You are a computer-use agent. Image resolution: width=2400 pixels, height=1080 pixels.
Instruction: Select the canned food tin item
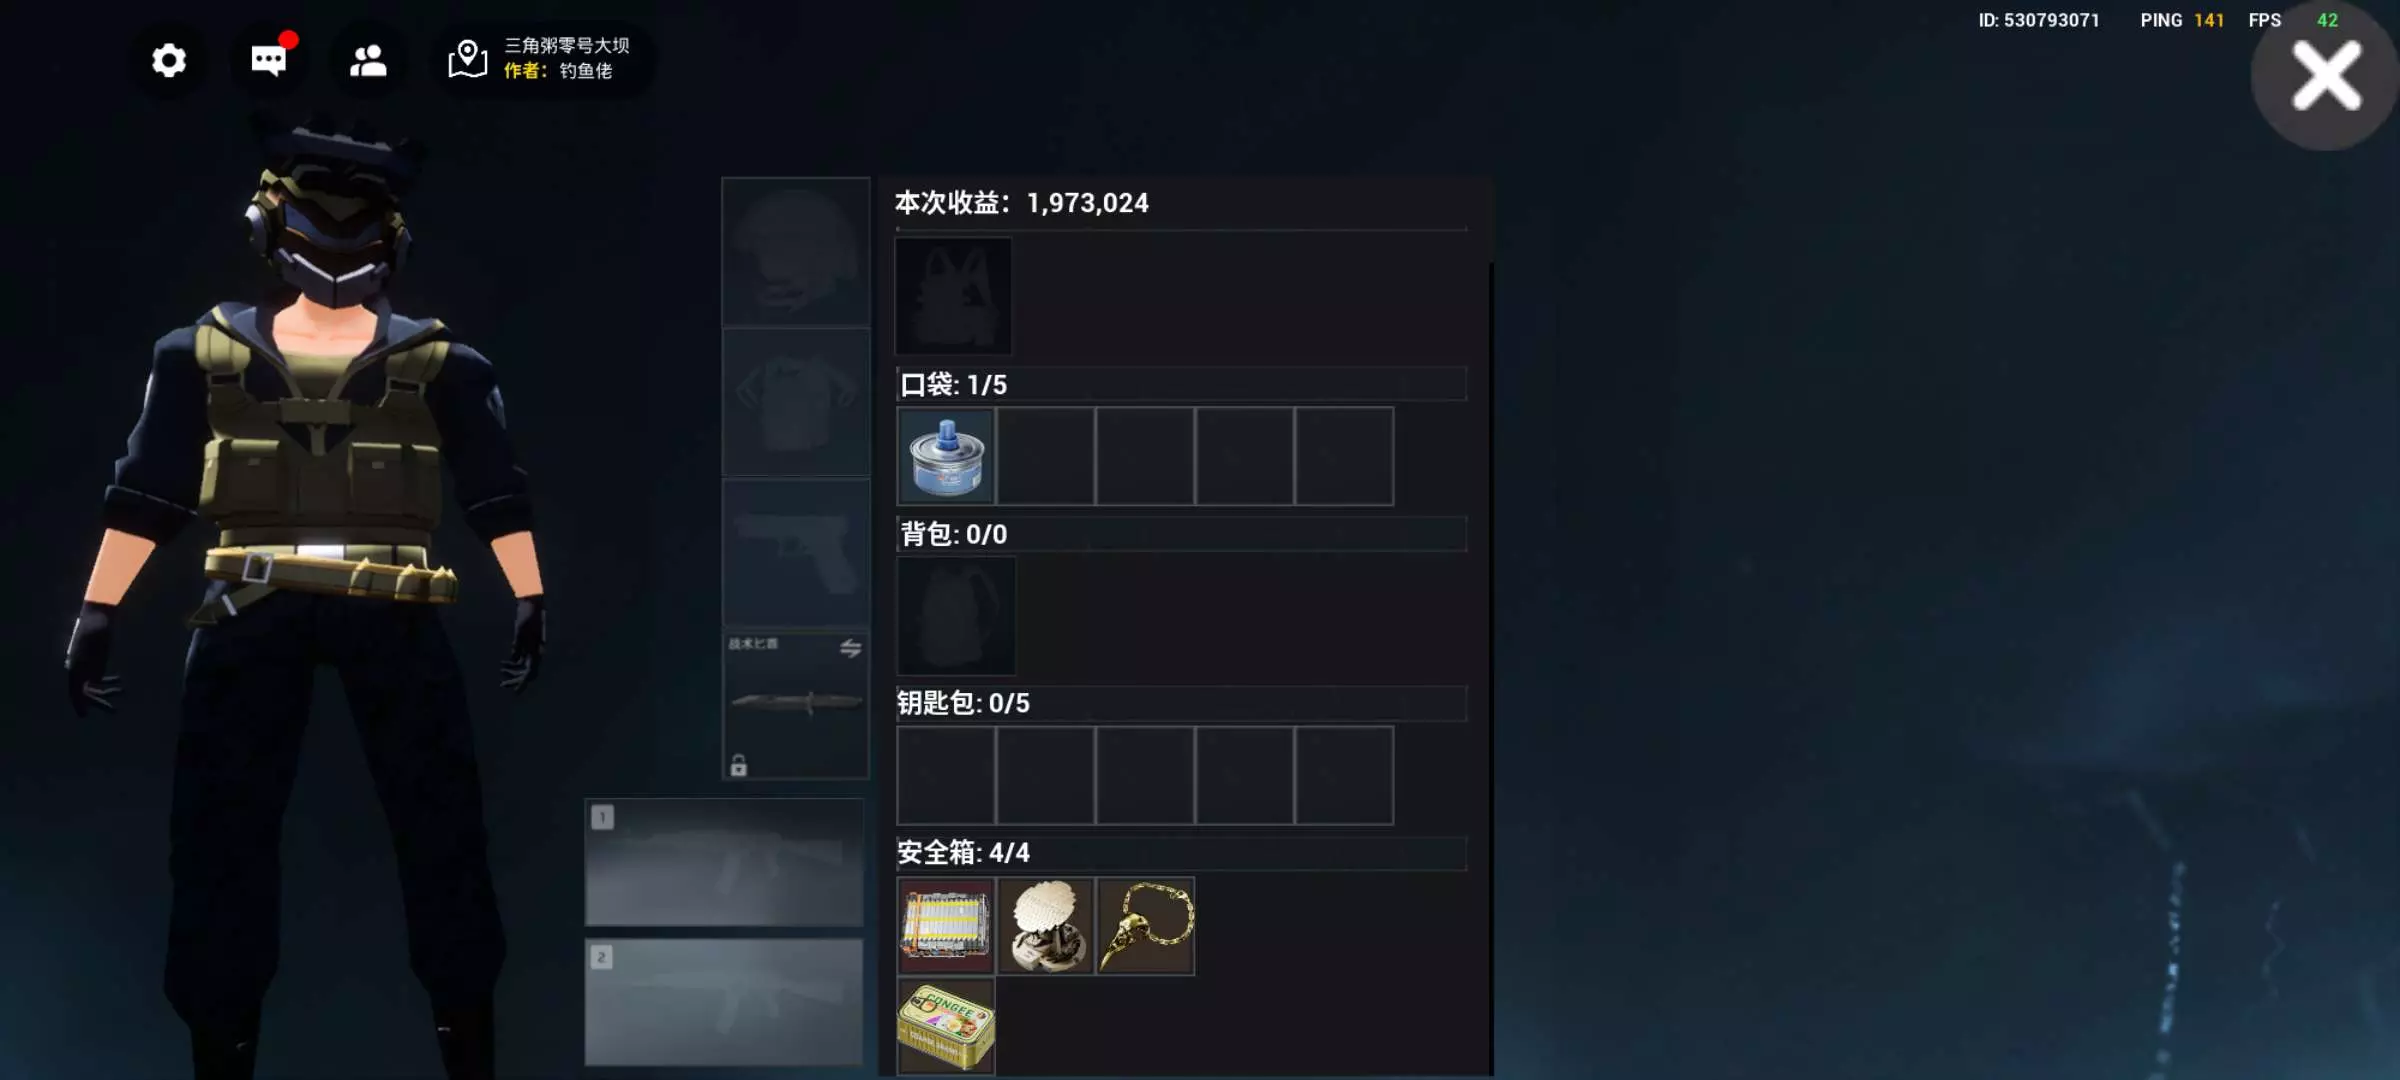point(946,1026)
